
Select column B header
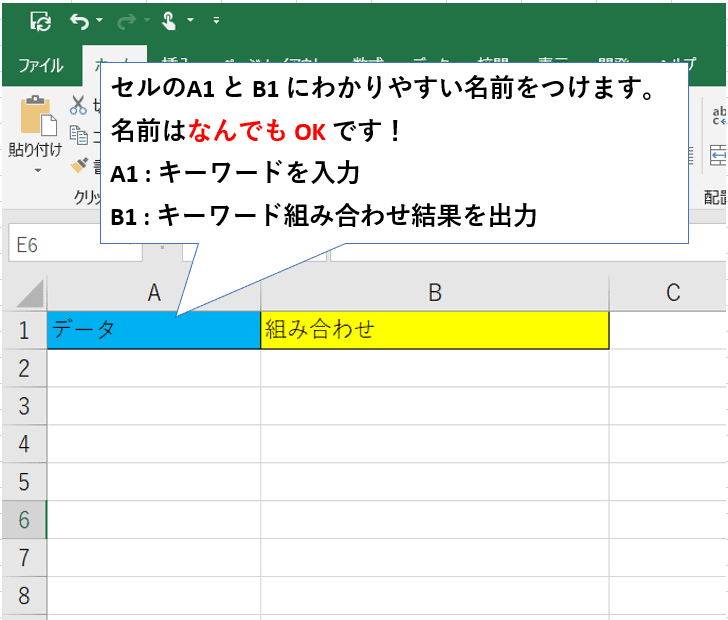pyautogui.click(x=434, y=292)
